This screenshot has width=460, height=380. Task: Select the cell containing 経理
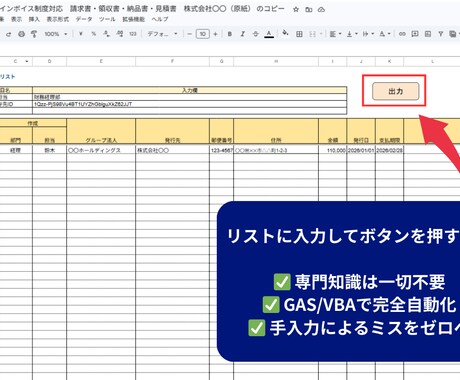click(x=16, y=150)
